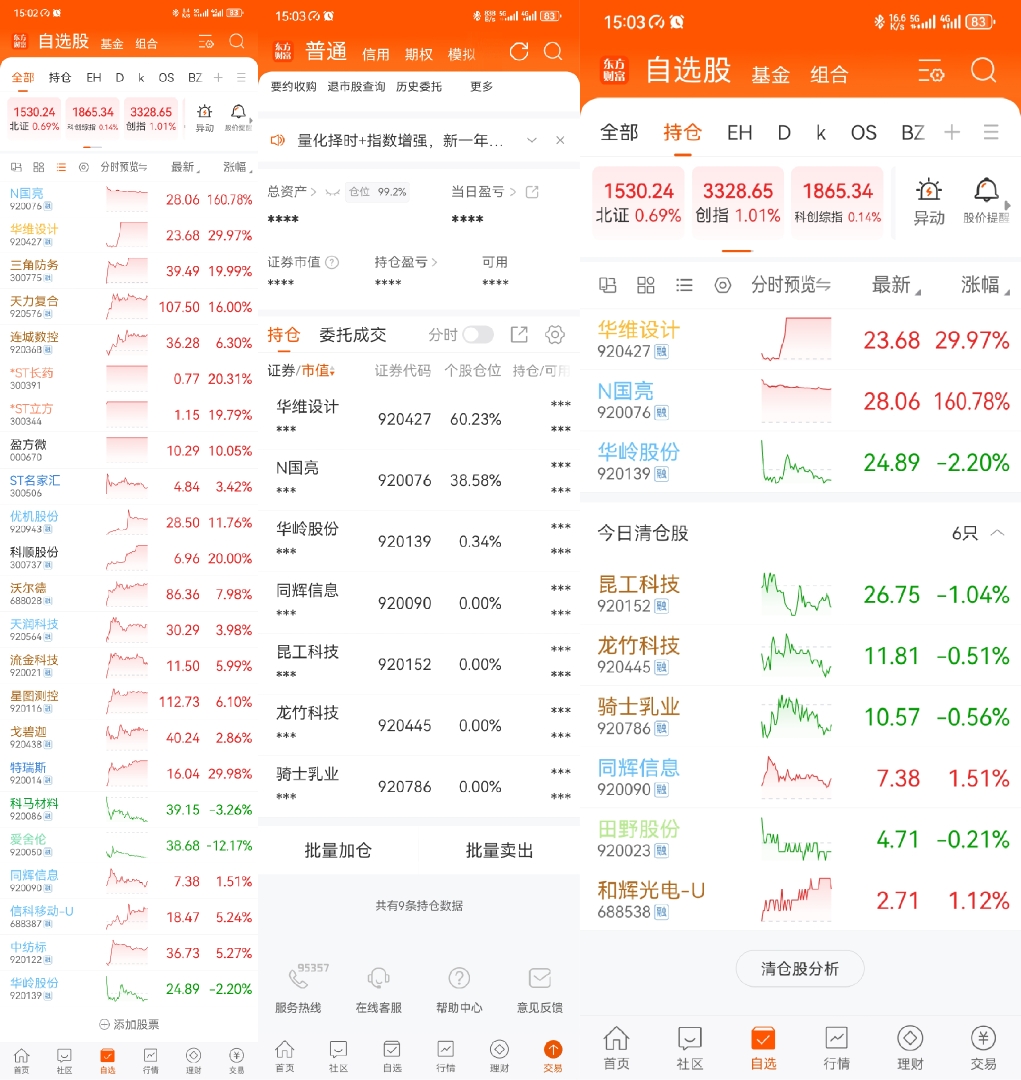1021x1080 pixels.
Task: Collapse the 今日清仓股 section with the chevron
Action: click(998, 532)
